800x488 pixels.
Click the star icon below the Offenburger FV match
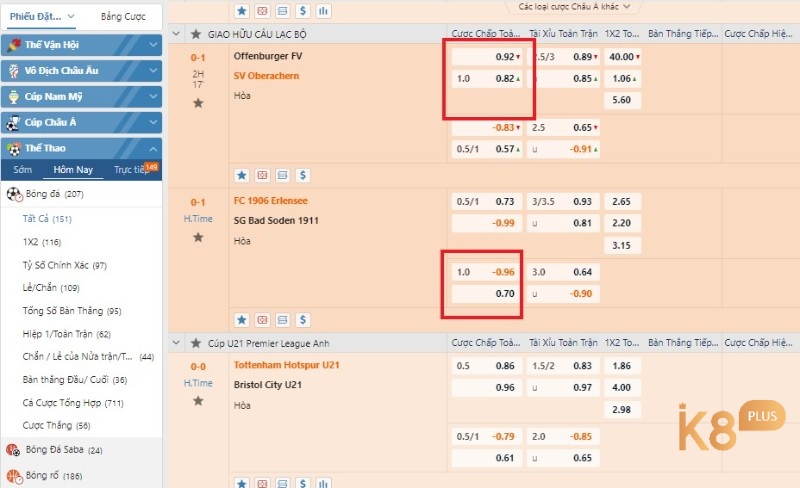point(242,176)
